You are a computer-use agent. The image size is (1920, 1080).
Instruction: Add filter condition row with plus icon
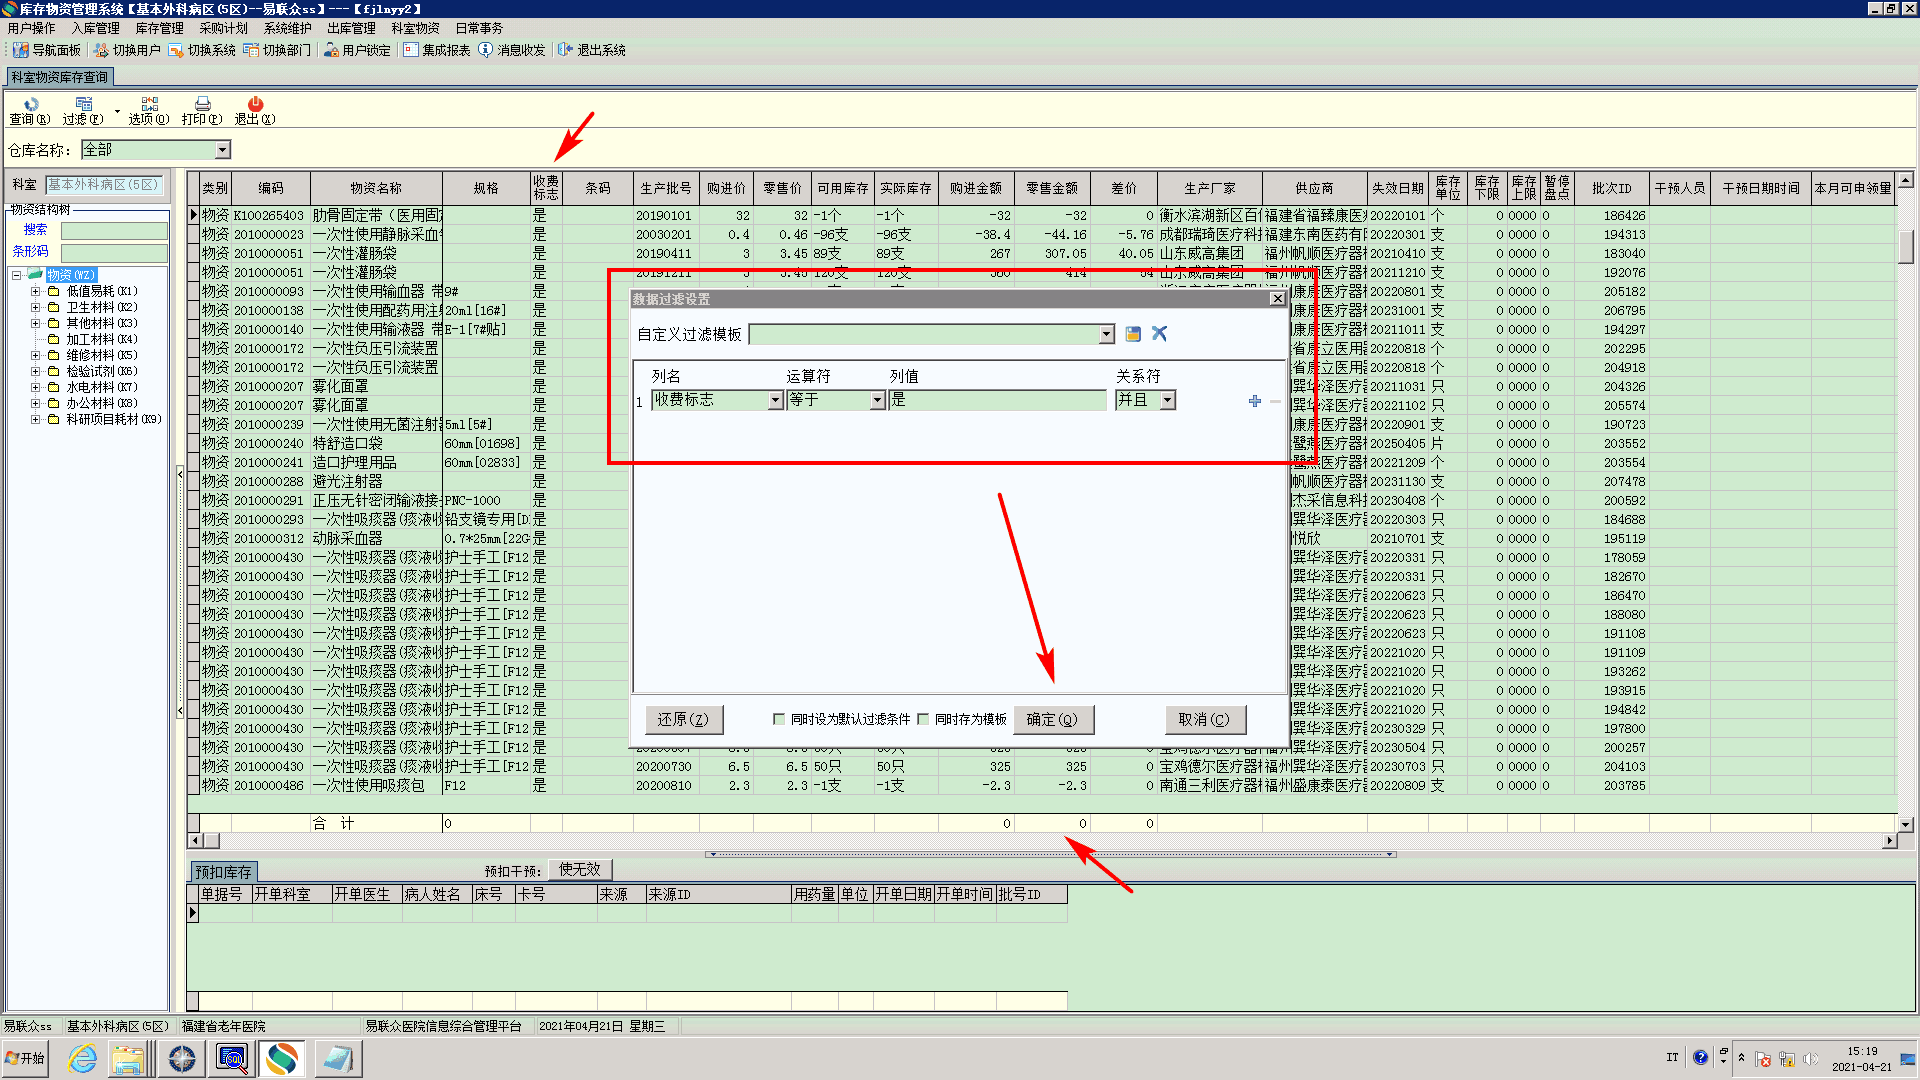(1254, 401)
